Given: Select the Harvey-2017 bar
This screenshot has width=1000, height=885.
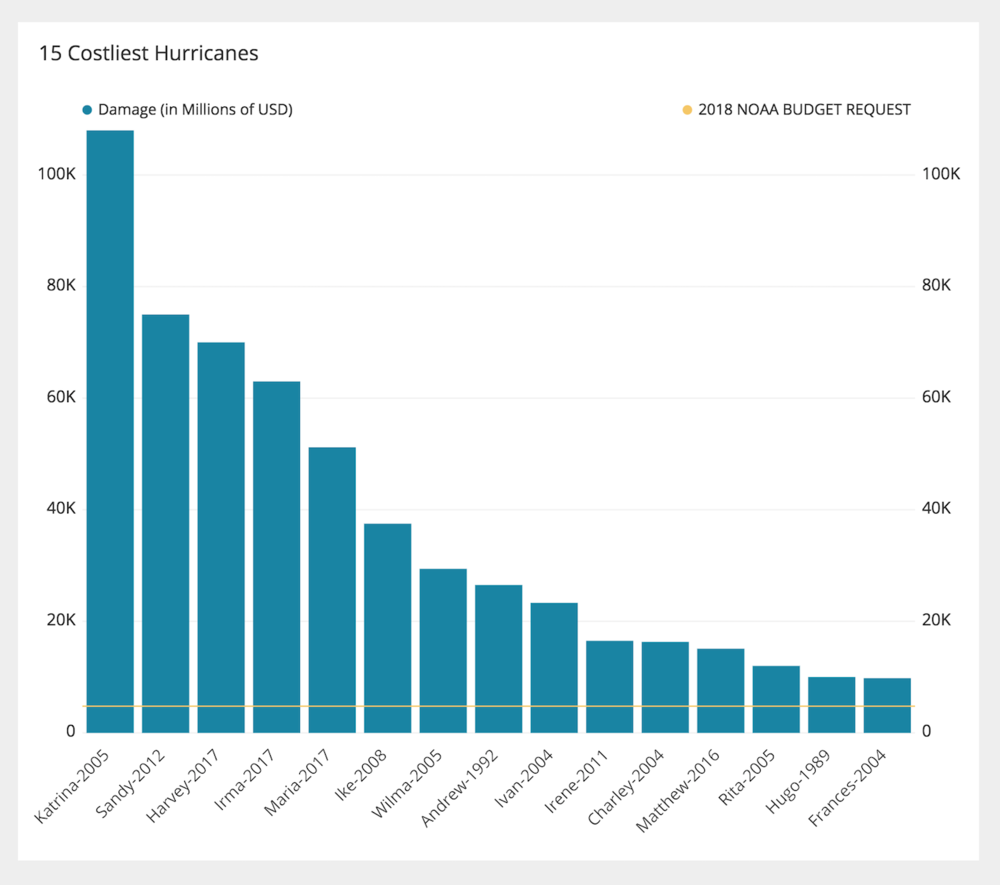Looking at the screenshot, I should point(221,538).
